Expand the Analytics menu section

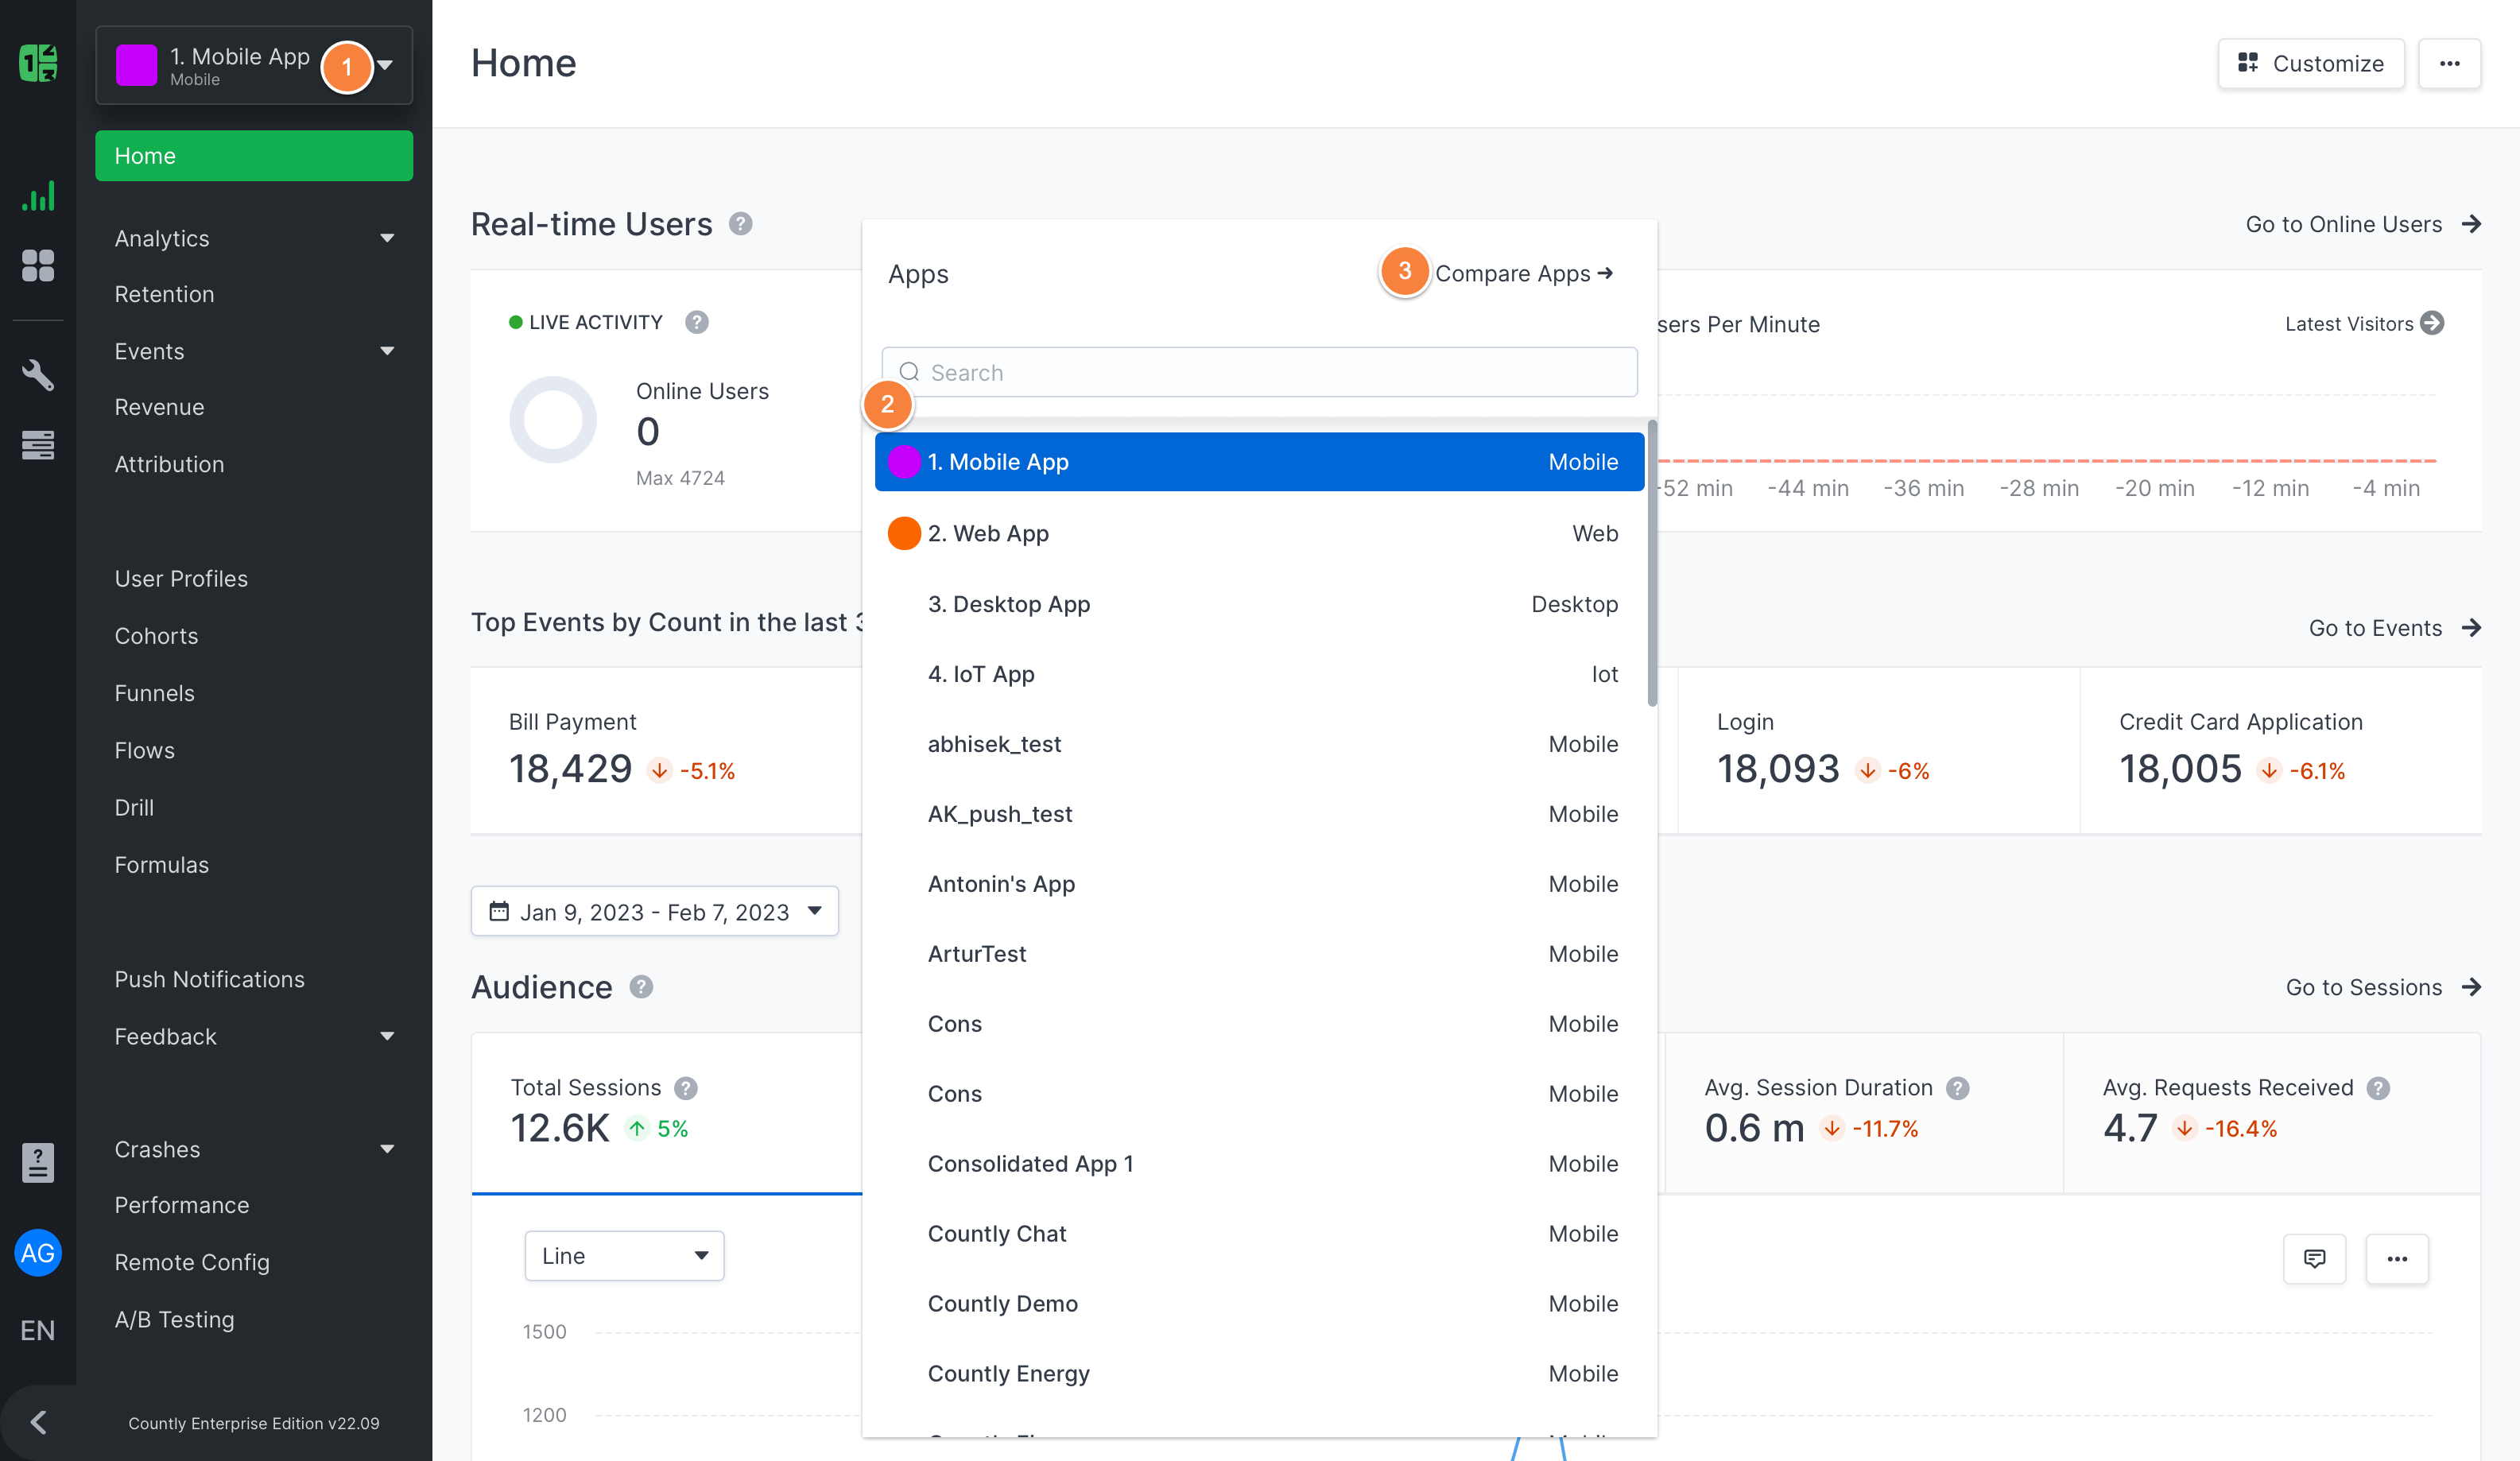(x=387, y=238)
